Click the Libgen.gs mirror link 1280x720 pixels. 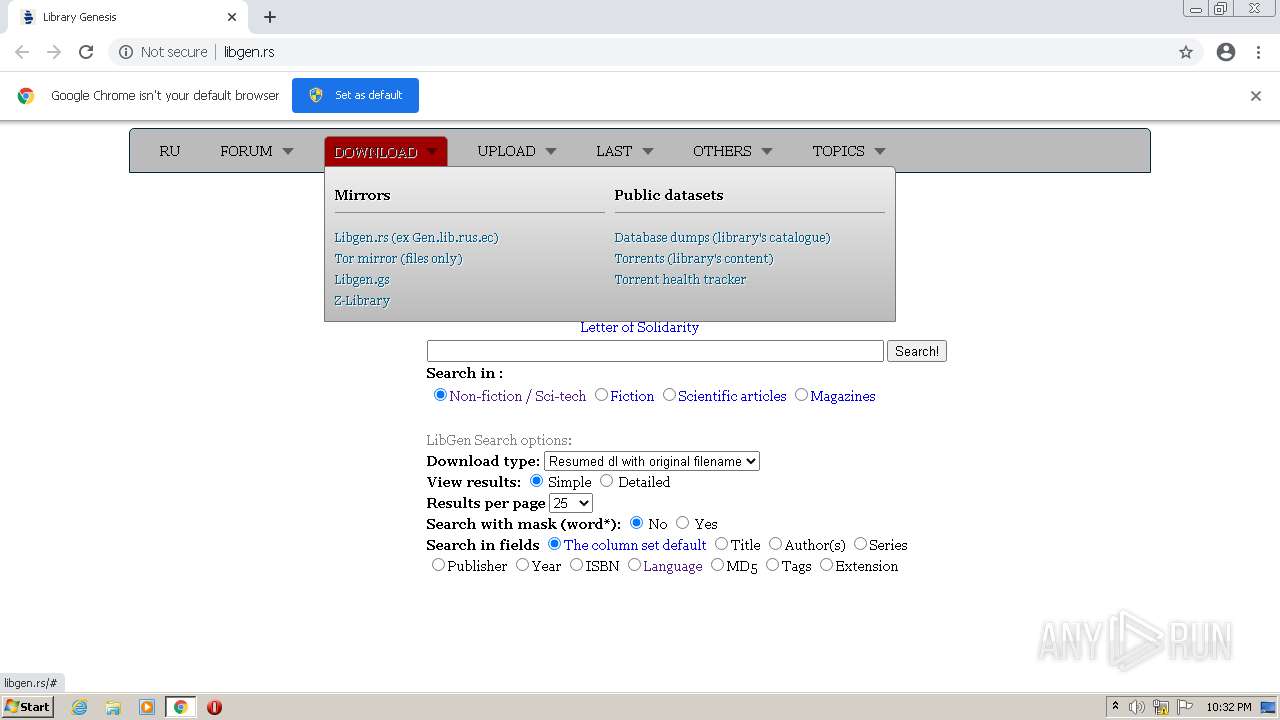362,280
